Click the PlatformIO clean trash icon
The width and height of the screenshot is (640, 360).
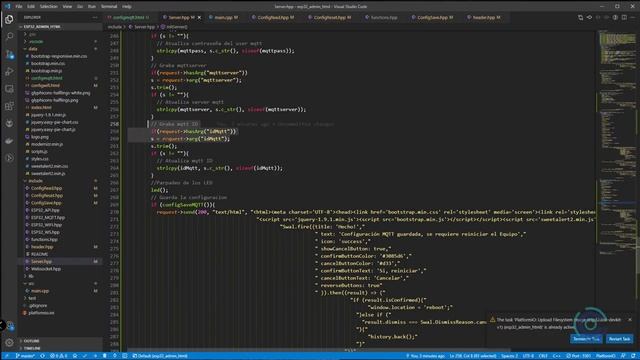point(105,356)
